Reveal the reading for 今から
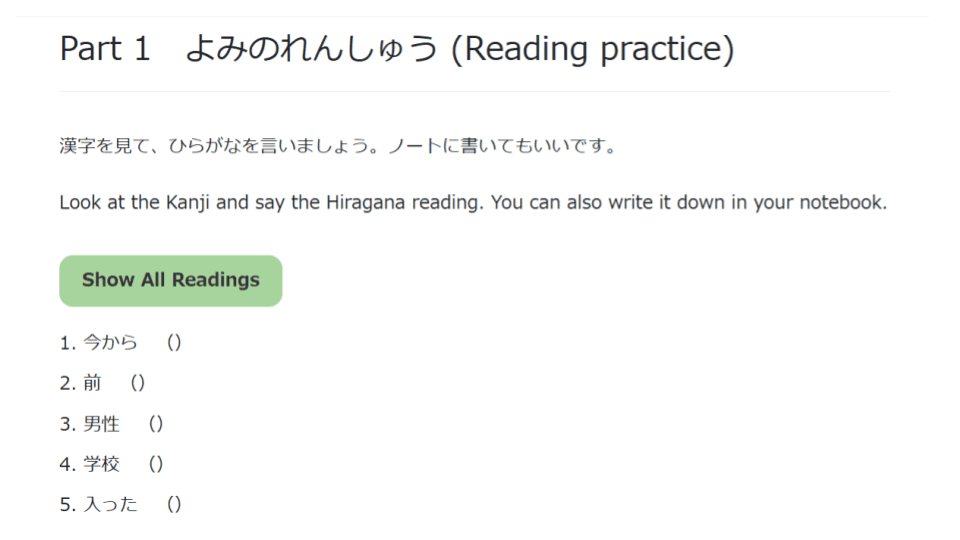Viewport: 960px width, 540px height. 173,343
